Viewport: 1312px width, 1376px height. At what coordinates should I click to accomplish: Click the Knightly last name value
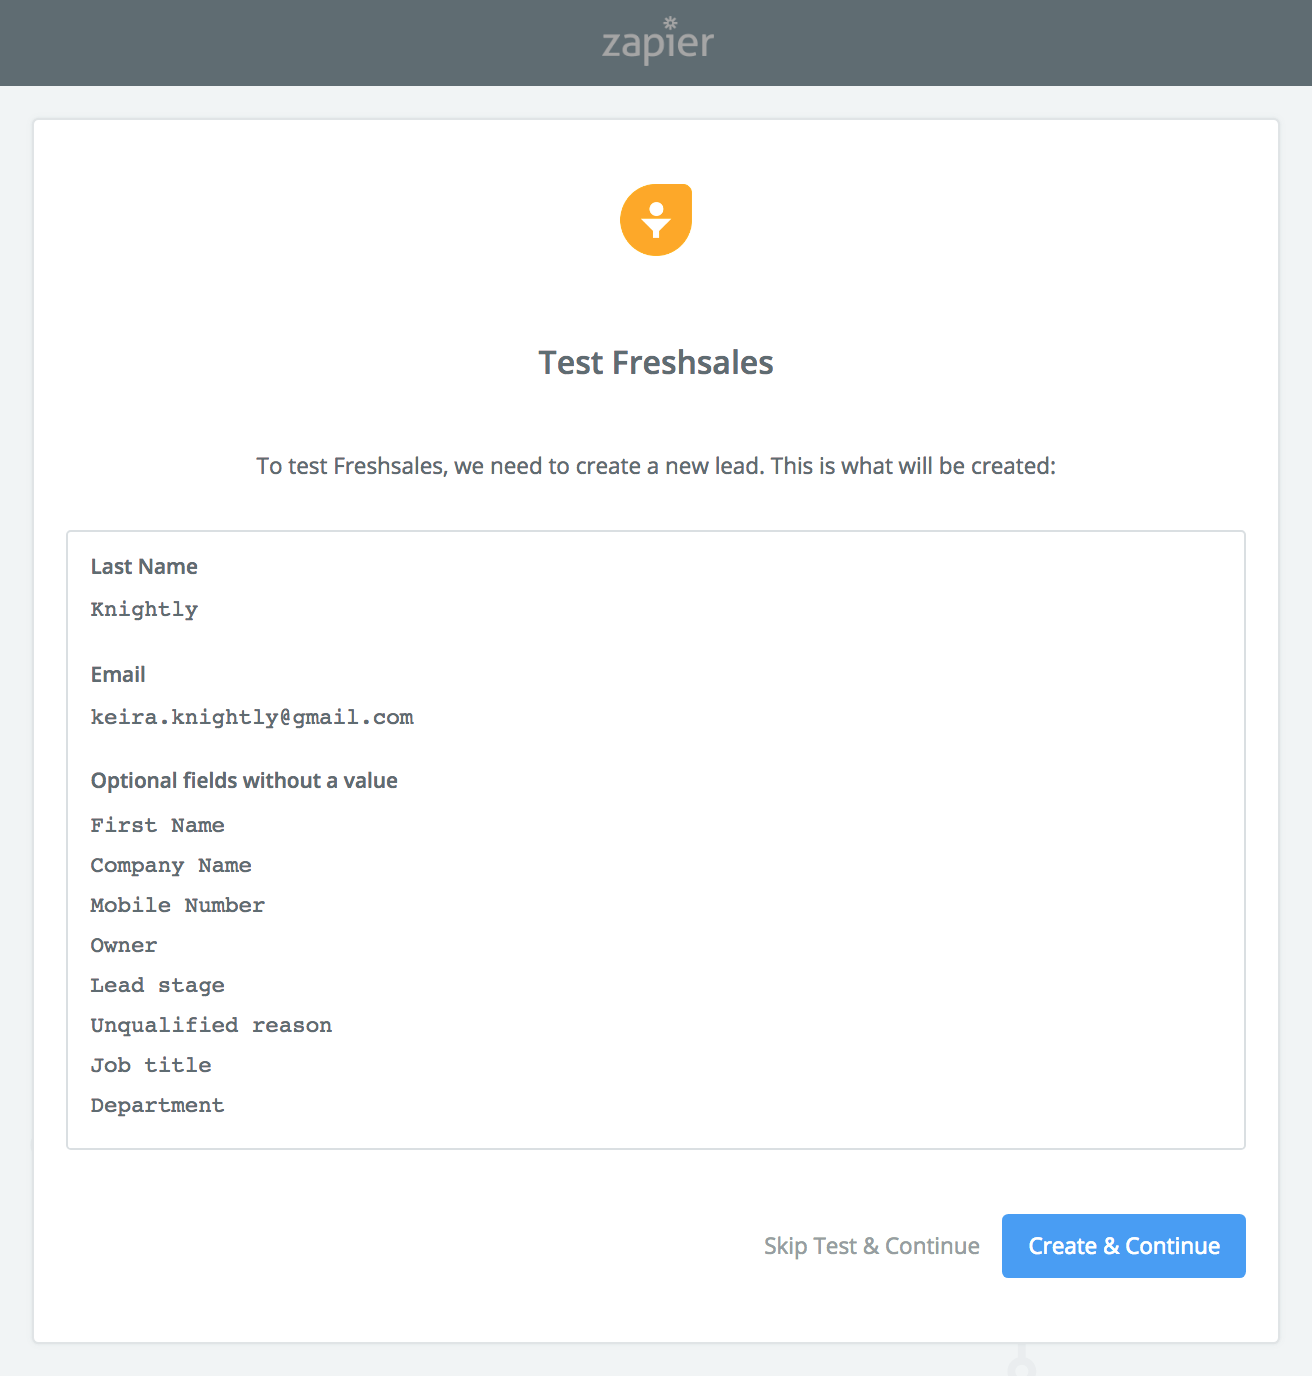[144, 610]
